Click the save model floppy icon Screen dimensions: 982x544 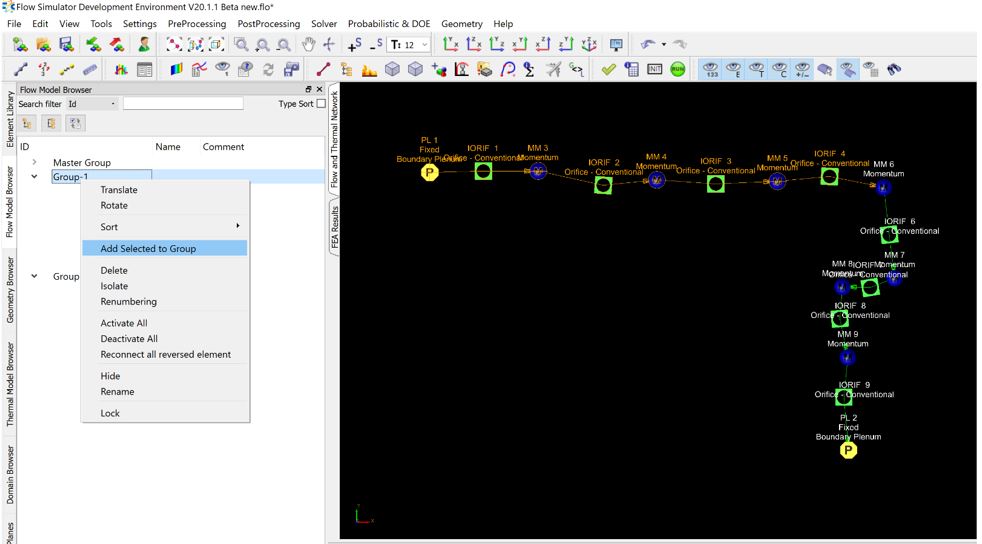(x=66, y=45)
